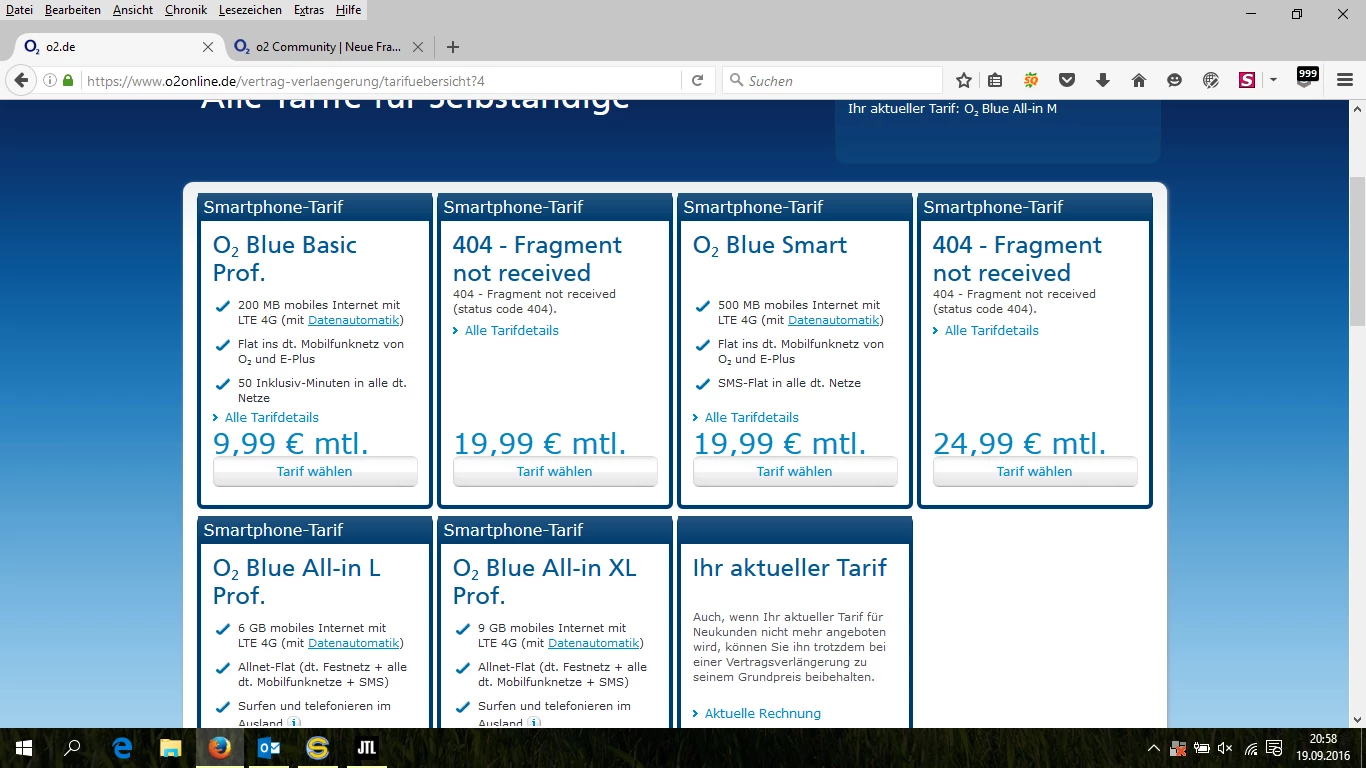The width and height of the screenshot is (1366, 768).
Task: Open the Hilfe menu
Action: coord(349,10)
